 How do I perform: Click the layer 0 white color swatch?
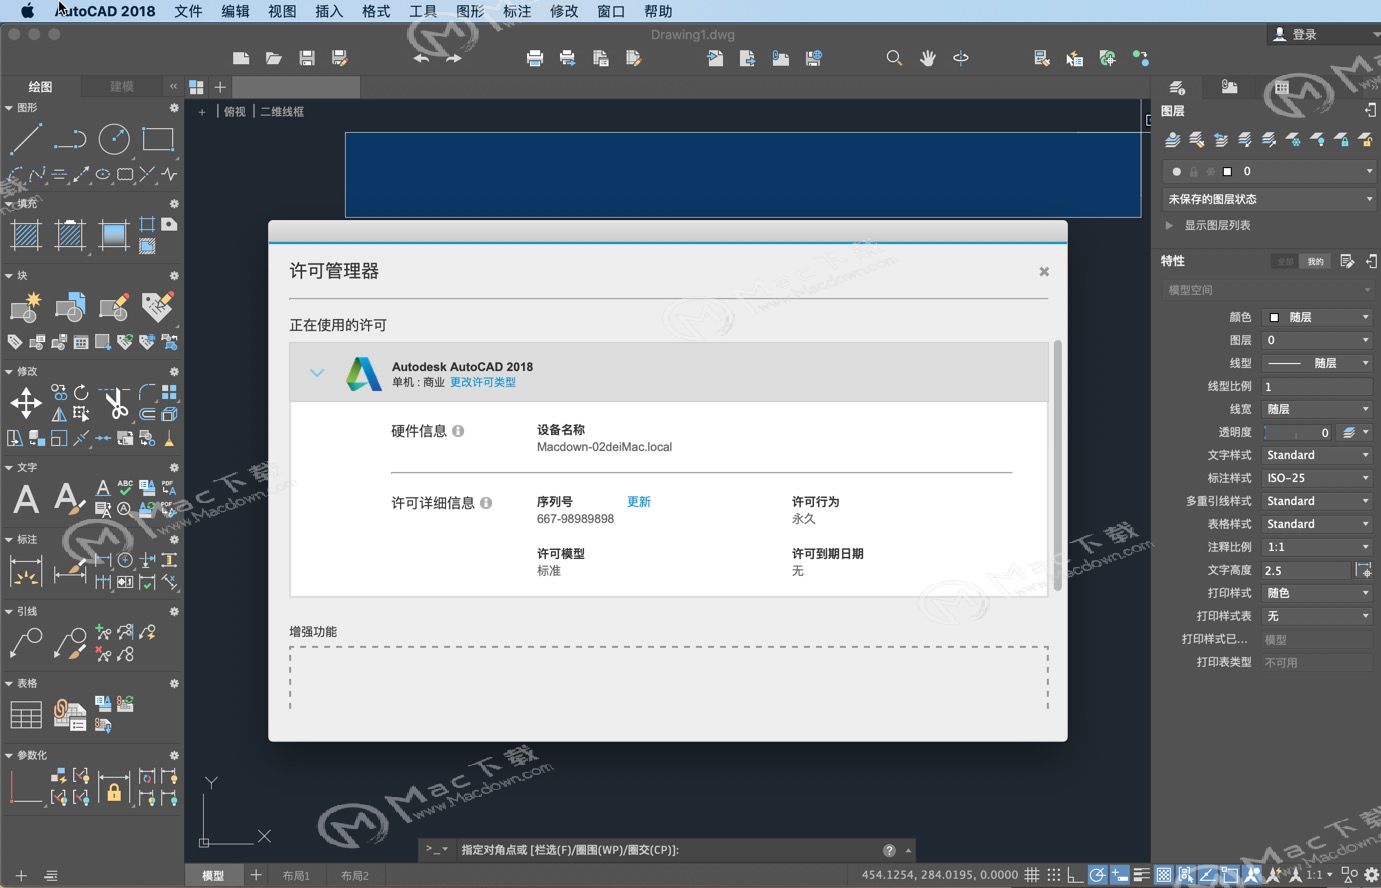point(1228,171)
